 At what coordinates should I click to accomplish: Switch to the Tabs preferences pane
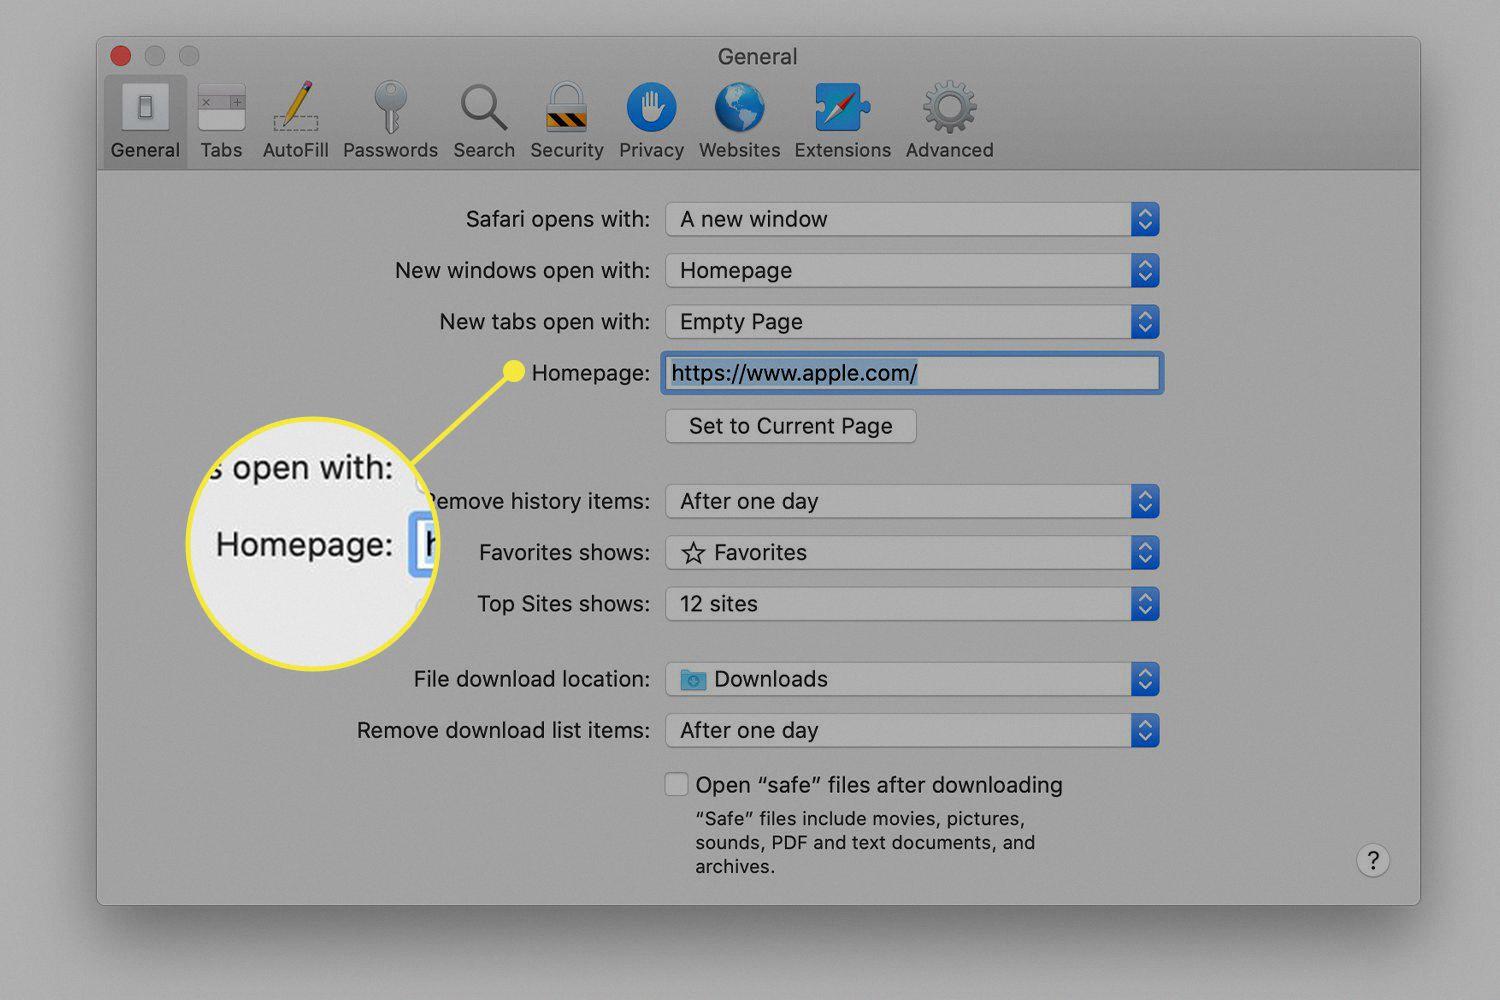coord(221,121)
